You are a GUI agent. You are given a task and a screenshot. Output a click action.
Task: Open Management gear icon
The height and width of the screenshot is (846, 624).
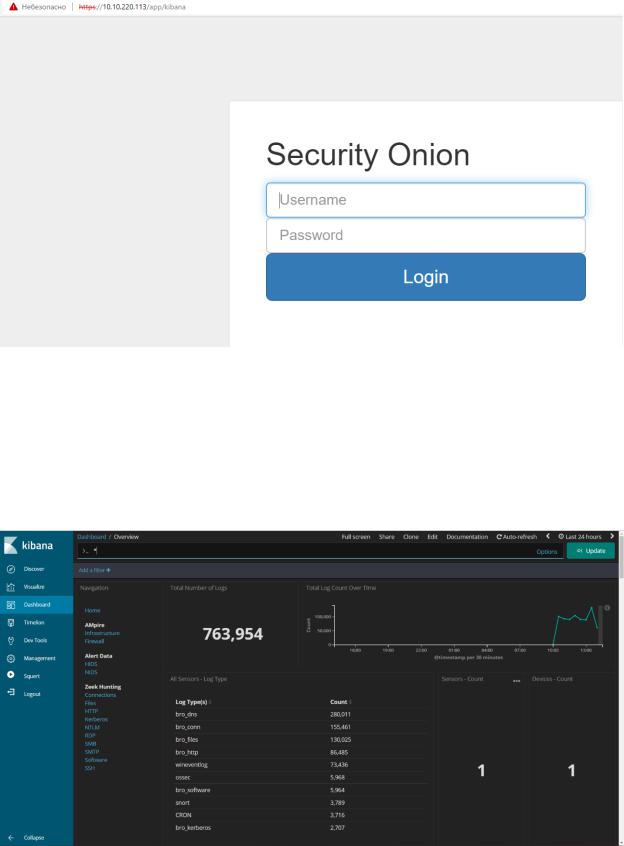(x=10, y=658)
